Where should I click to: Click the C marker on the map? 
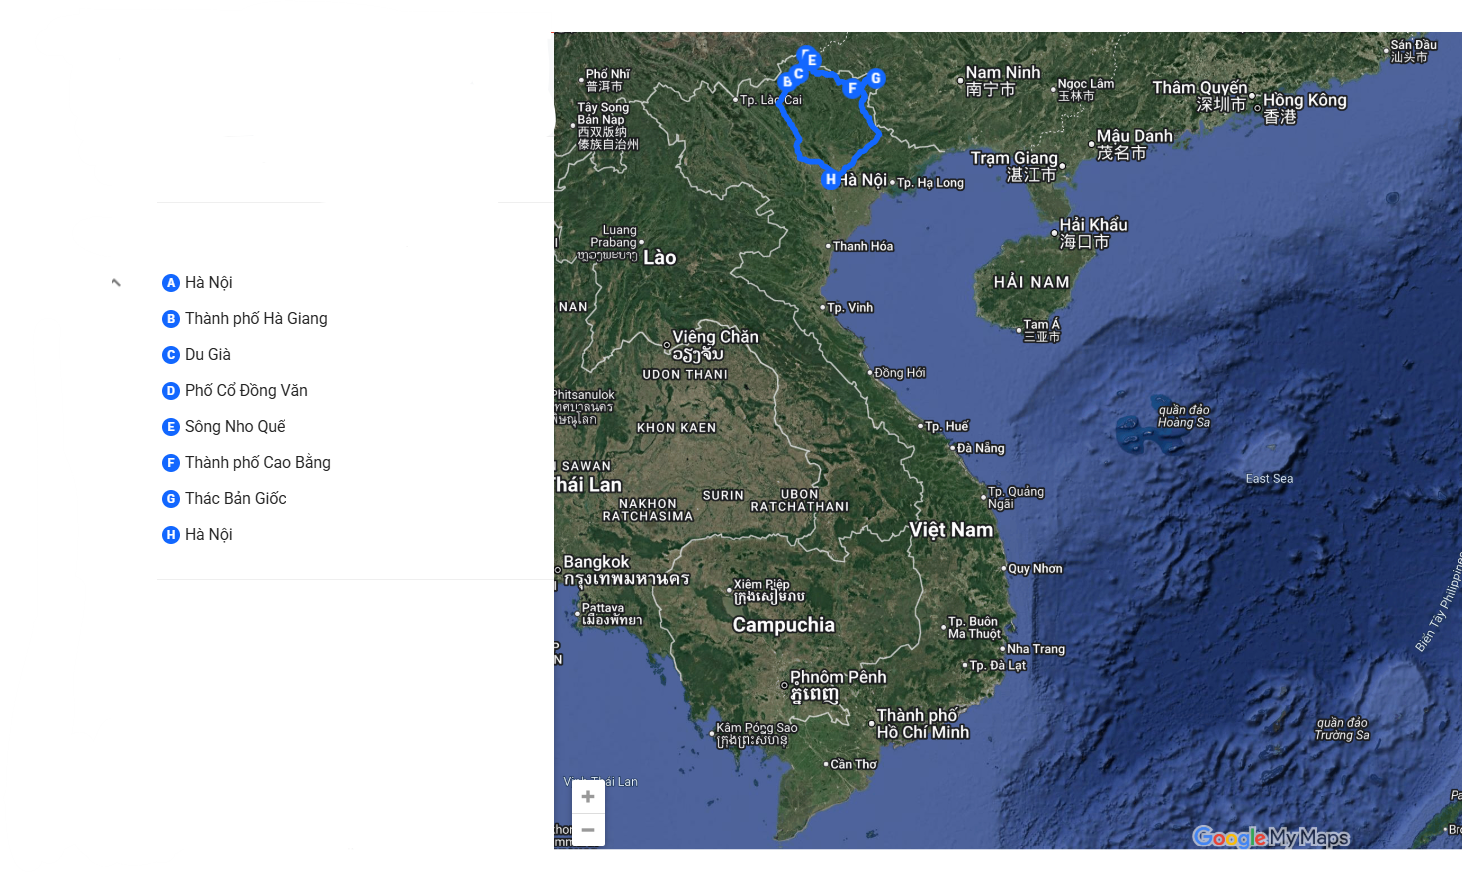coord(799,73)
